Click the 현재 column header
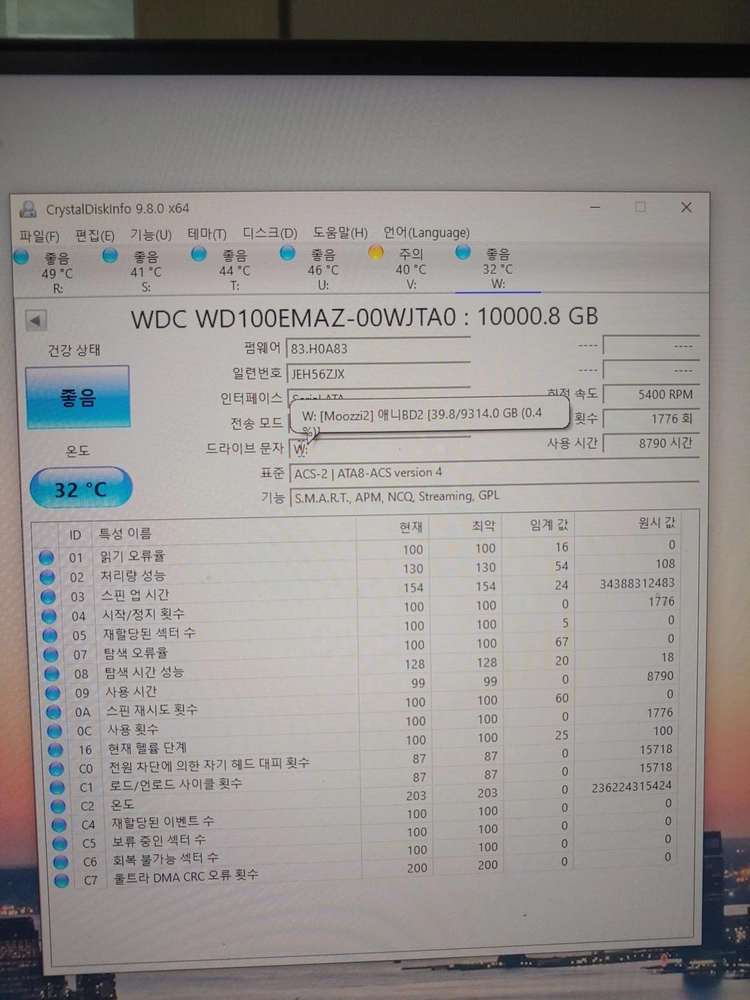The image size is (750, 1000). [393, 527]
